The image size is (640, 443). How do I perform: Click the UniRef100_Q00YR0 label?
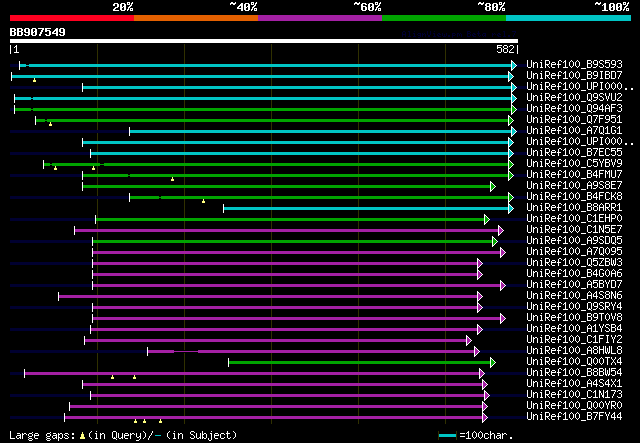pyautogui.click(x=574, y=406)
